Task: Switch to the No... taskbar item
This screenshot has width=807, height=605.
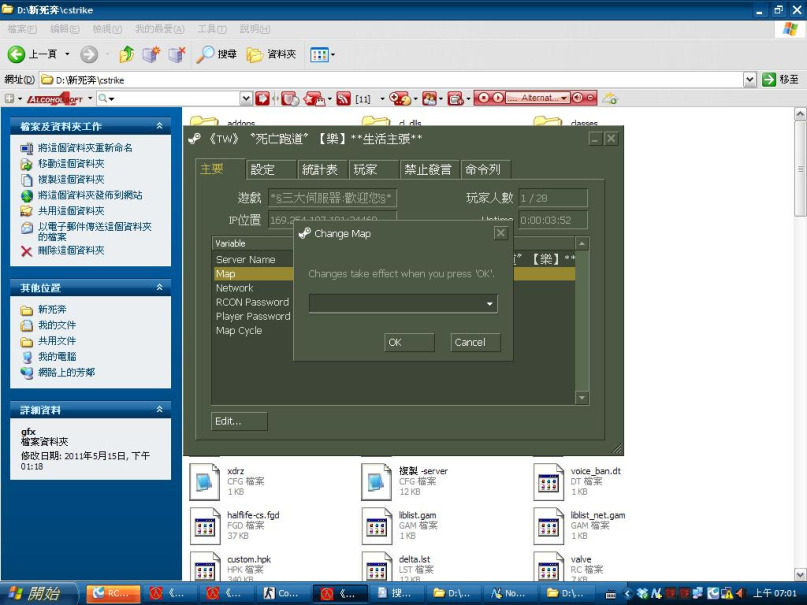Action: click(511, 593)
